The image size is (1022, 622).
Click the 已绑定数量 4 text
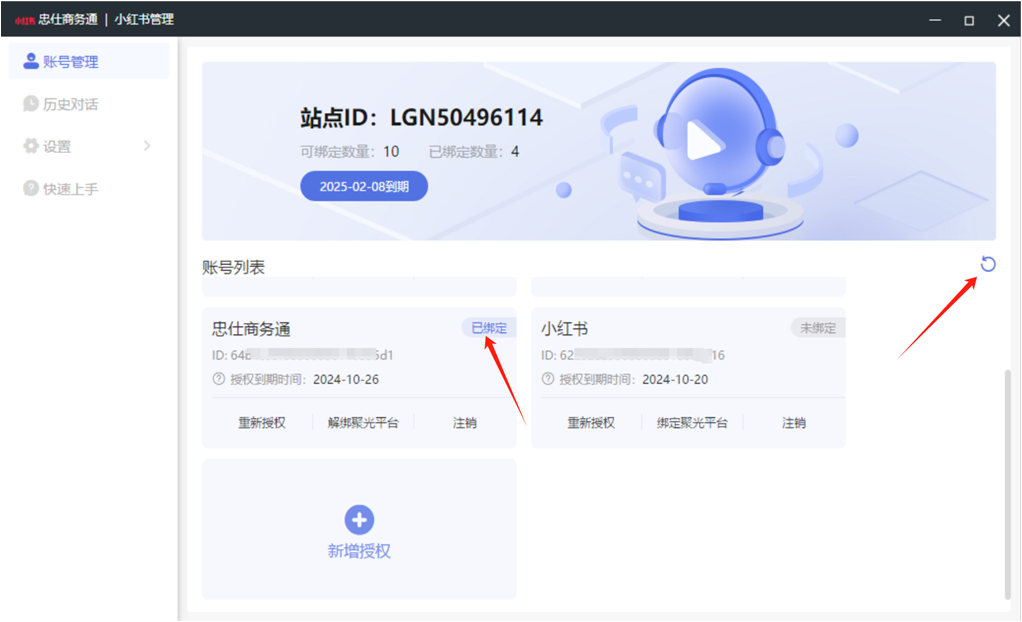[x=474, y=152]
